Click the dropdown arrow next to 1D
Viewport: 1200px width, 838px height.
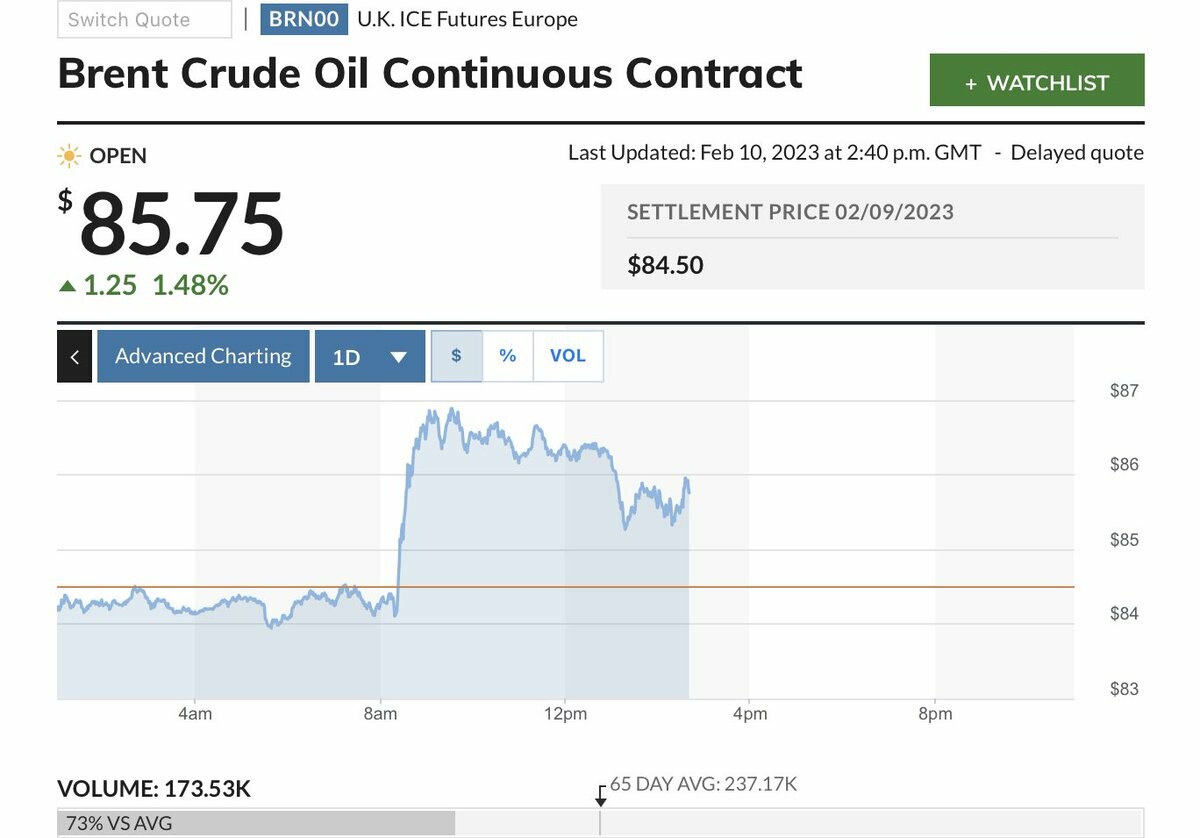pos(399,357)
